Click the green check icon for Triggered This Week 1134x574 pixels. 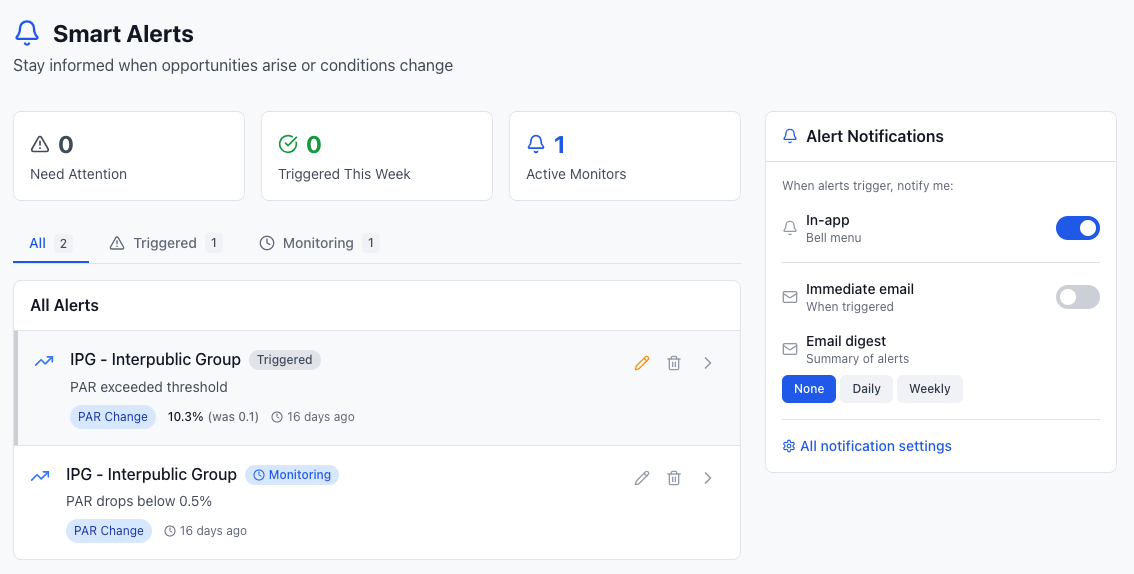pos(288,145)
